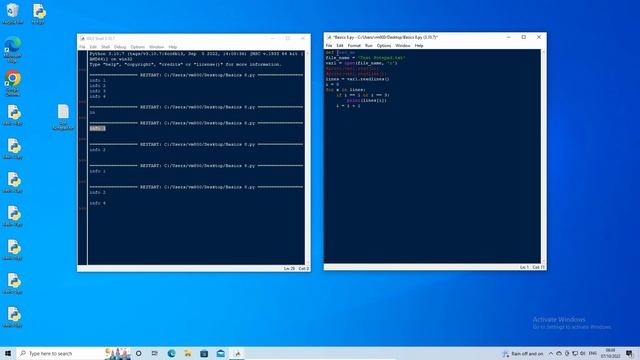The height and width of the screenshot is (360, 640).
Task: Open the notification center icon
Action: pyautogui.click(x=629, y=353)
